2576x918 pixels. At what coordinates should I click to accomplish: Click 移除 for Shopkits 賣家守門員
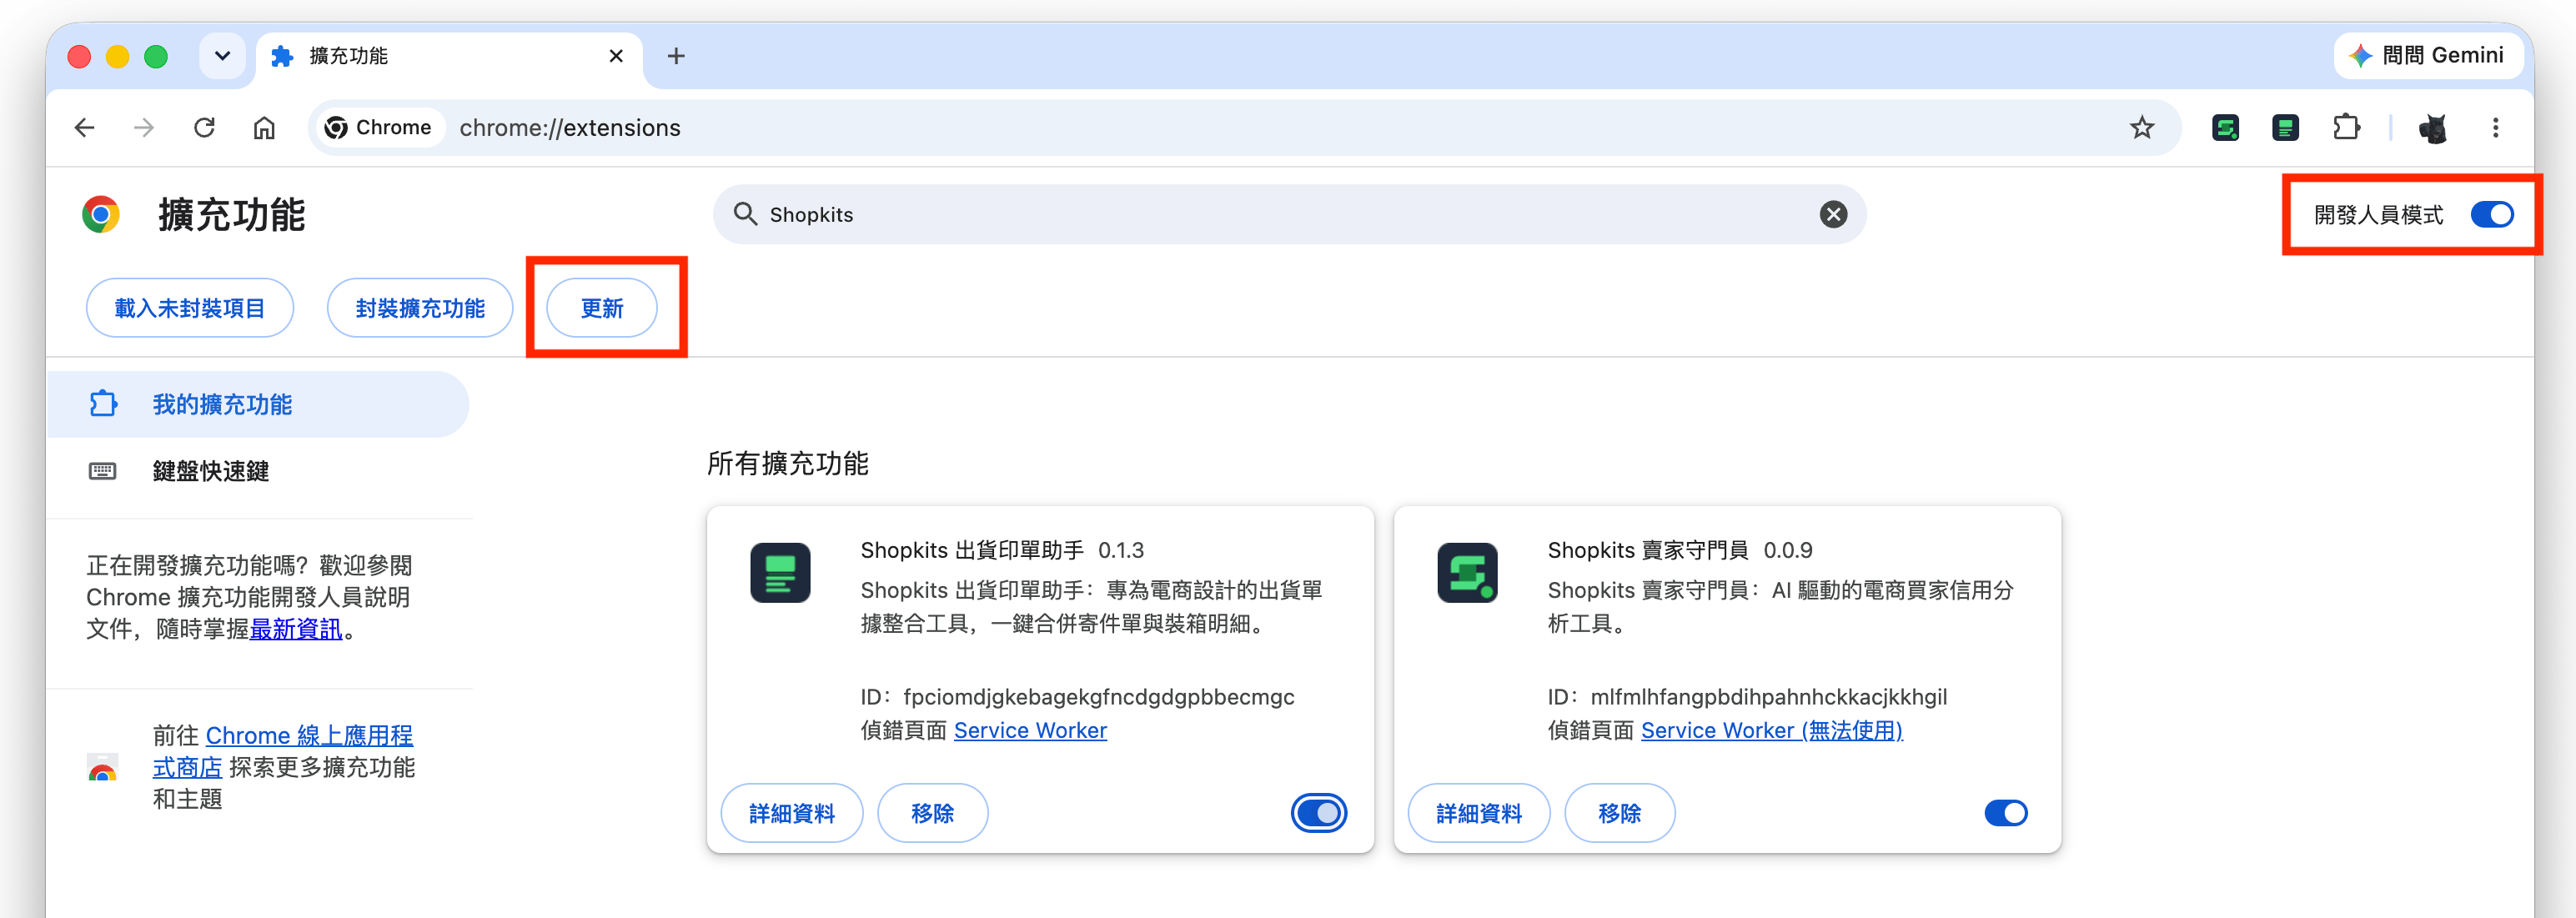[1620, 813]
